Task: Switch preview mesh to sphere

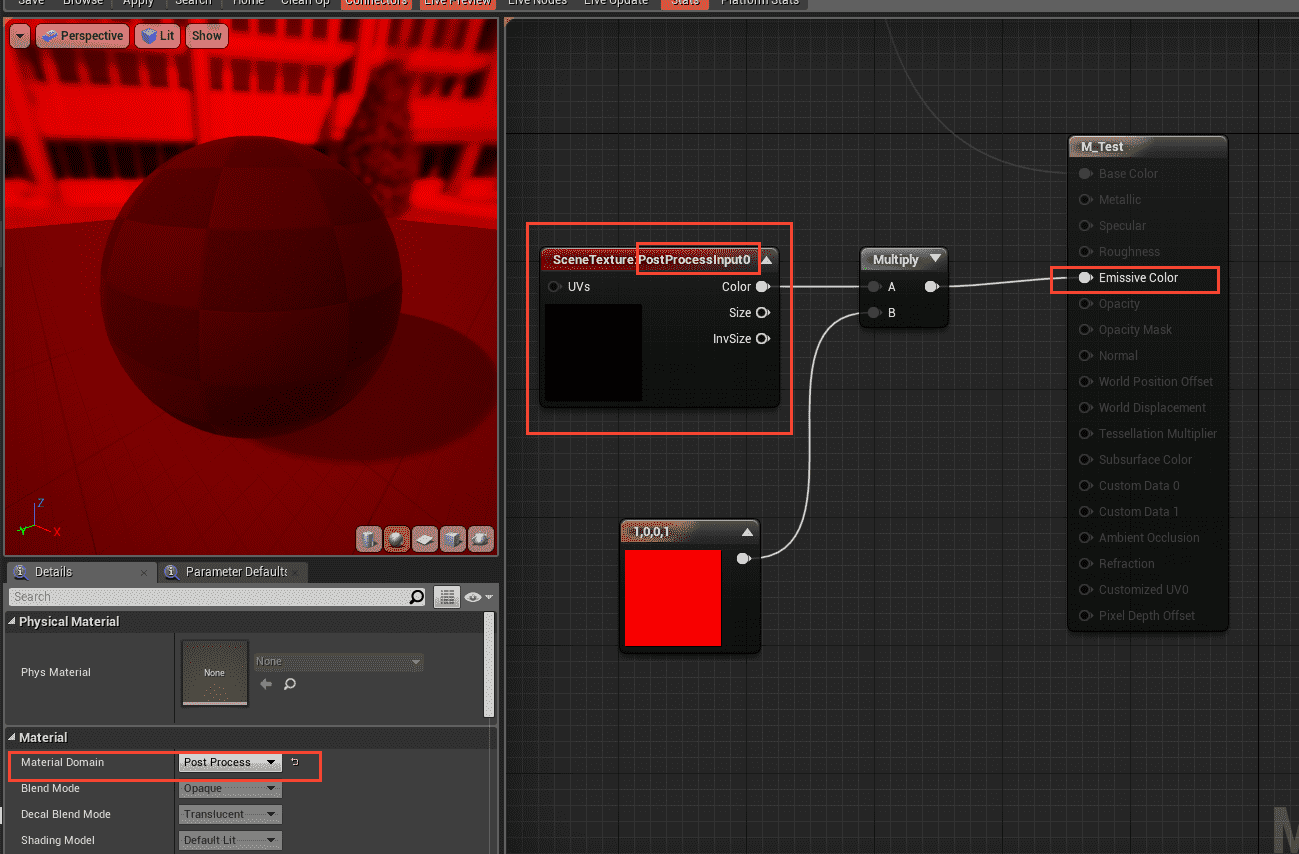Action: point(397,540)
